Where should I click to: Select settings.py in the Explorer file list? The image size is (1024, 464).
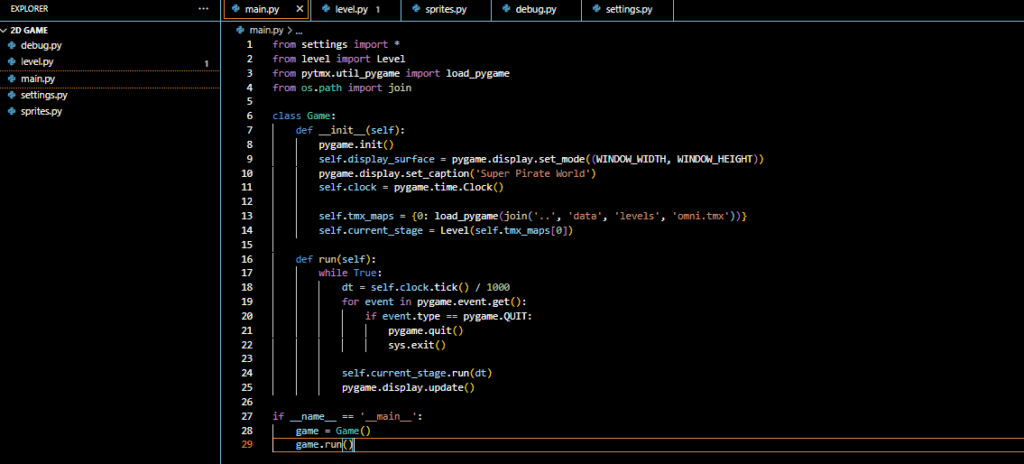(43, 95)
